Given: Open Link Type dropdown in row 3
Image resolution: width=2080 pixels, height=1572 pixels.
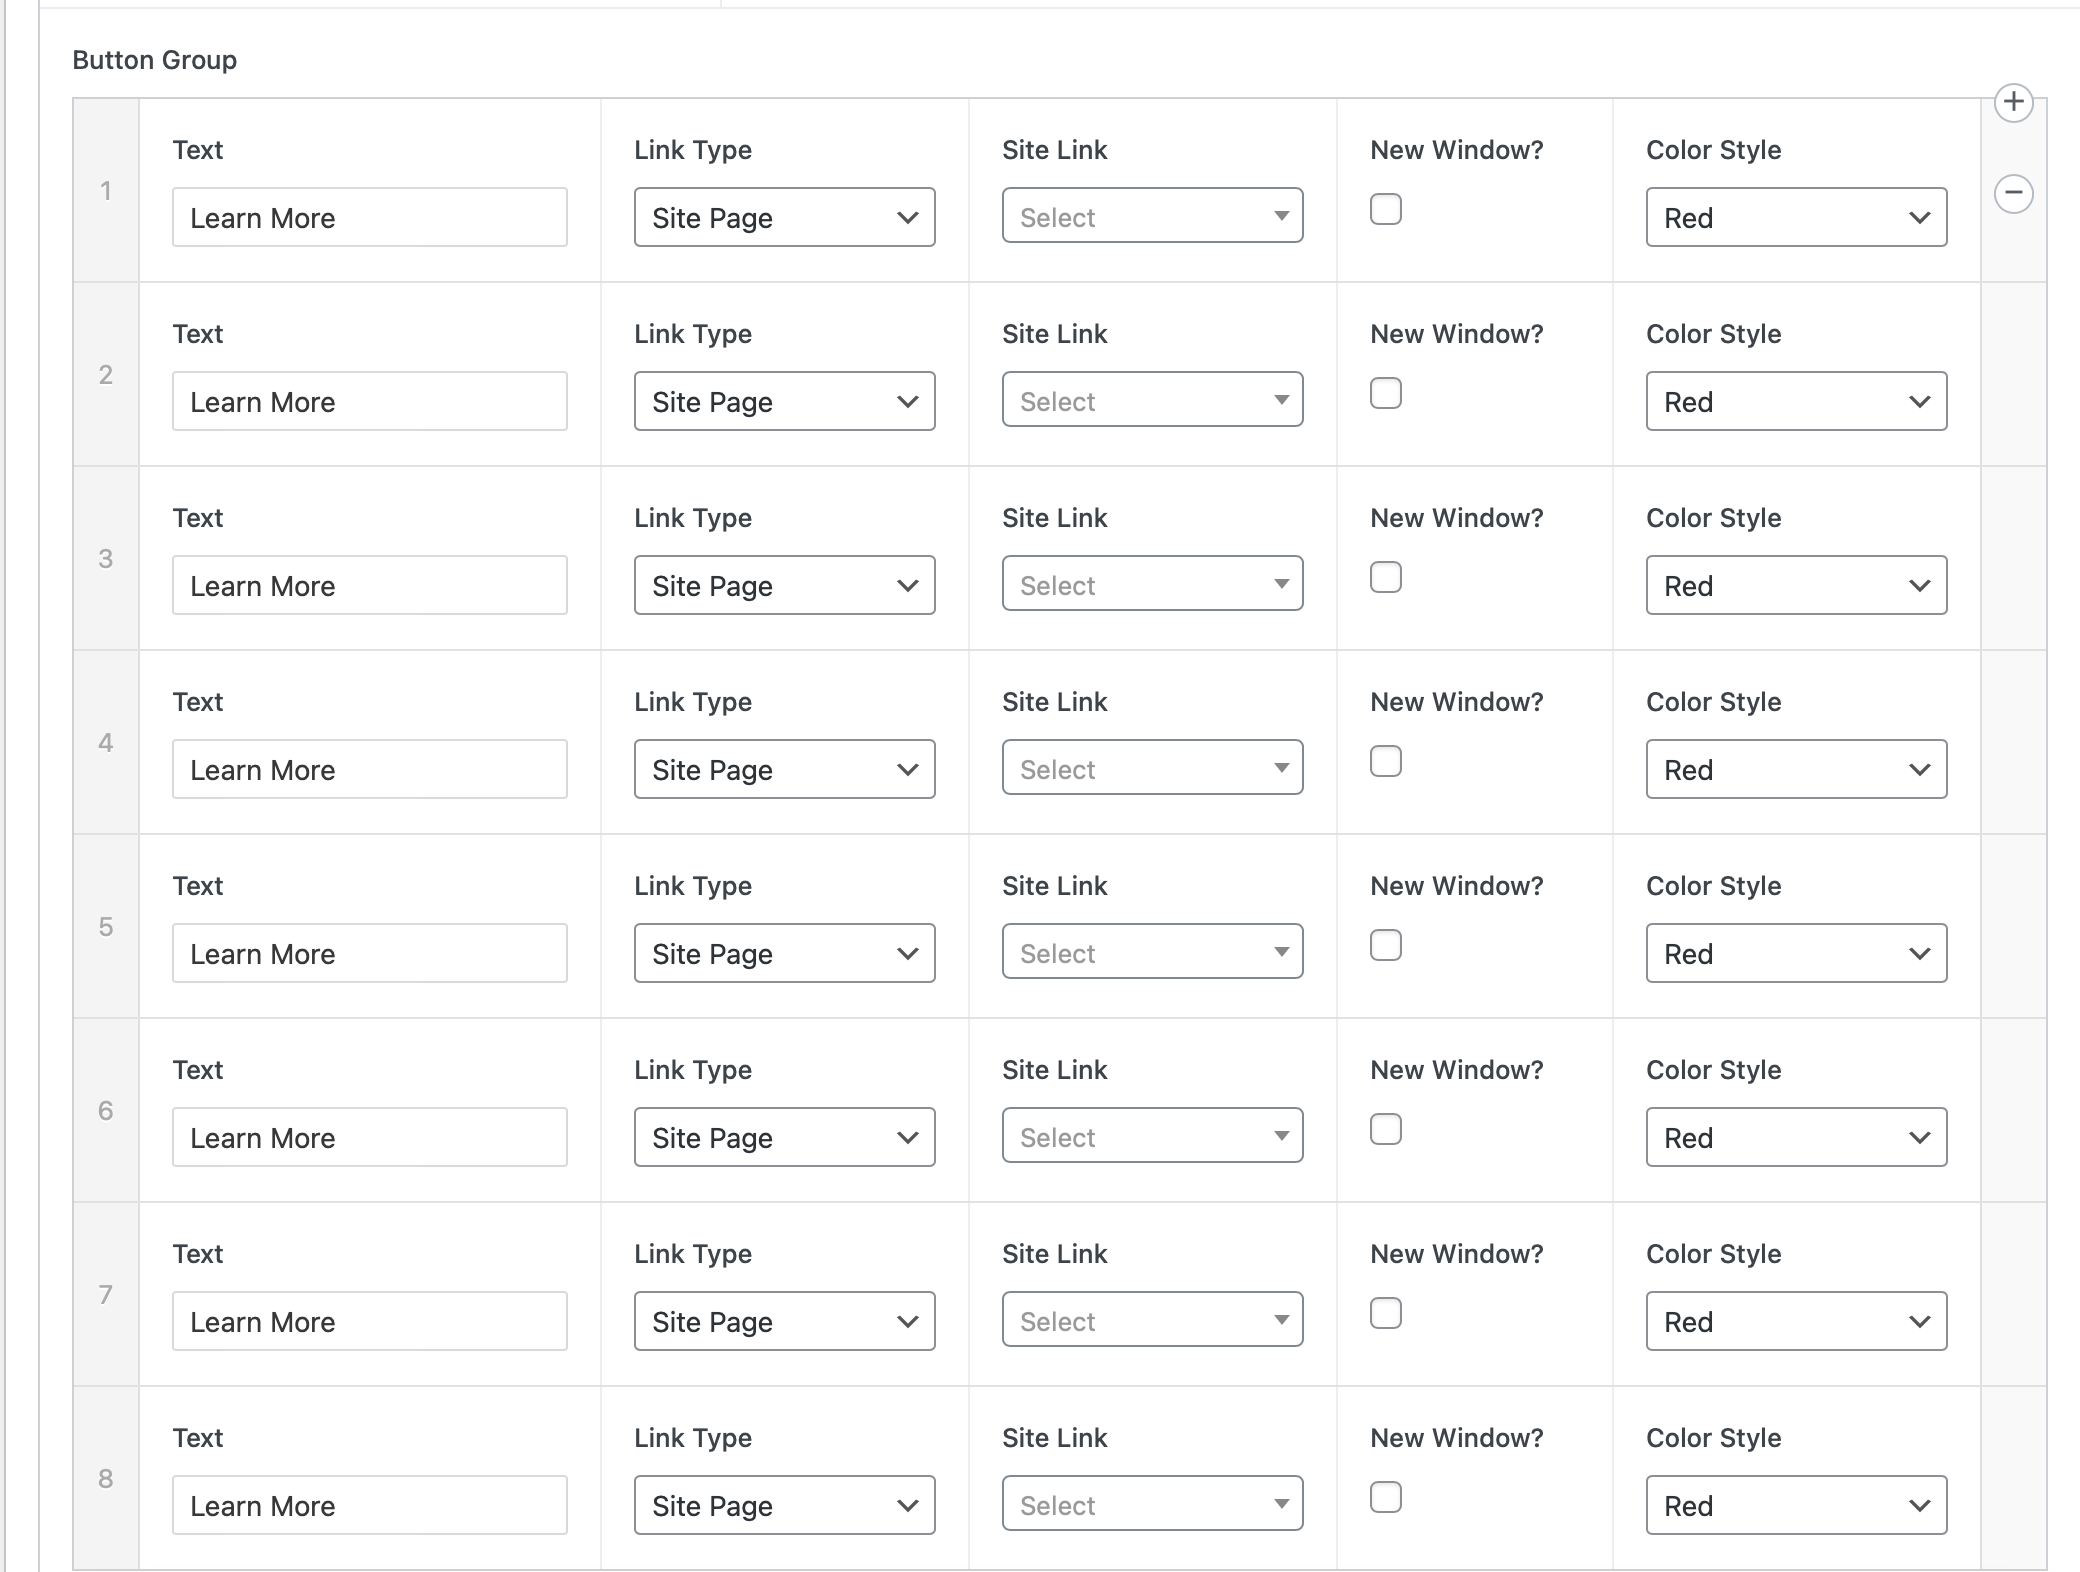Looking at the screenshot, I should [784, 585].
